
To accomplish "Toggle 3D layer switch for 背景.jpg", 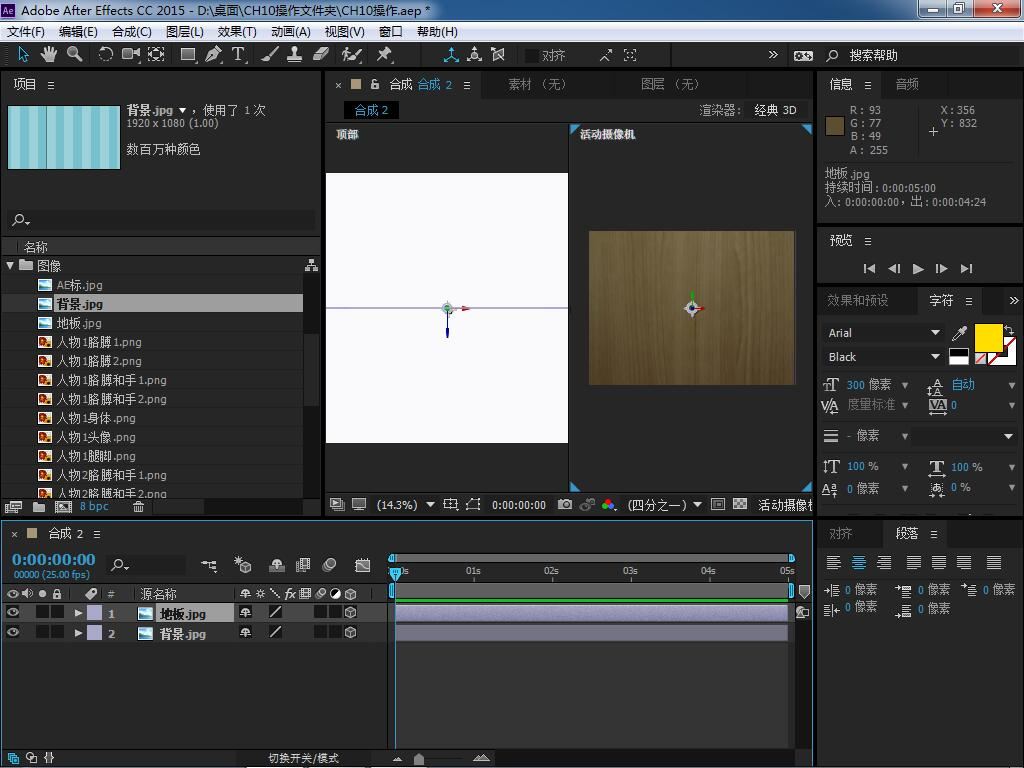I will 351,633.
